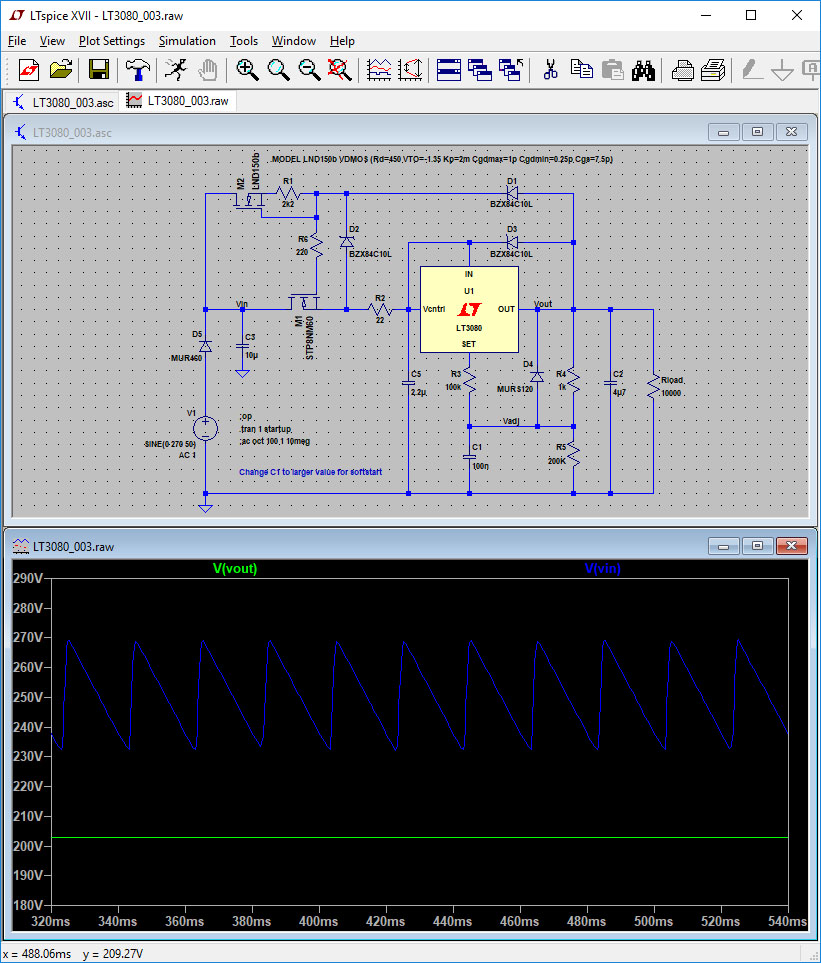Print using the second printer icon
821x963 pixels.
[x=713, y=70]
